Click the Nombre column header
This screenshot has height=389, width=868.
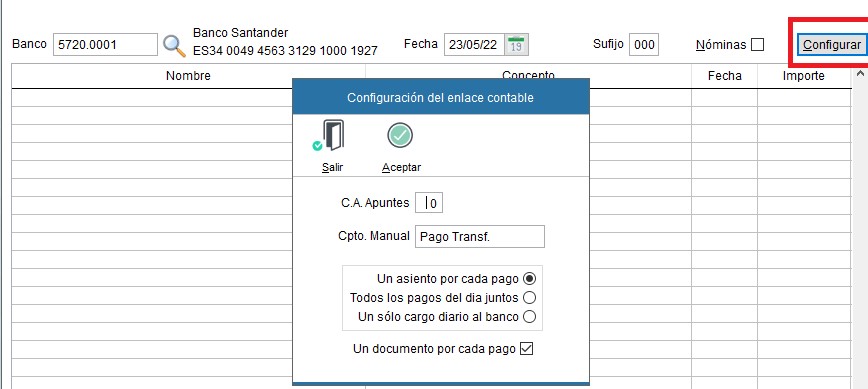tap(188, 76)
